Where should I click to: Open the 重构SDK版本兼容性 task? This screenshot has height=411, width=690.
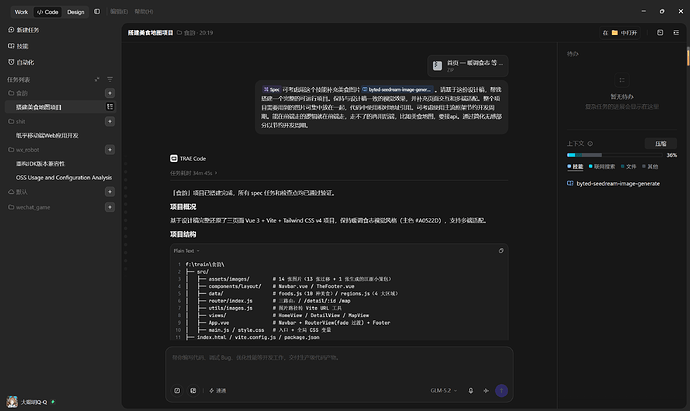click(40, 164)
